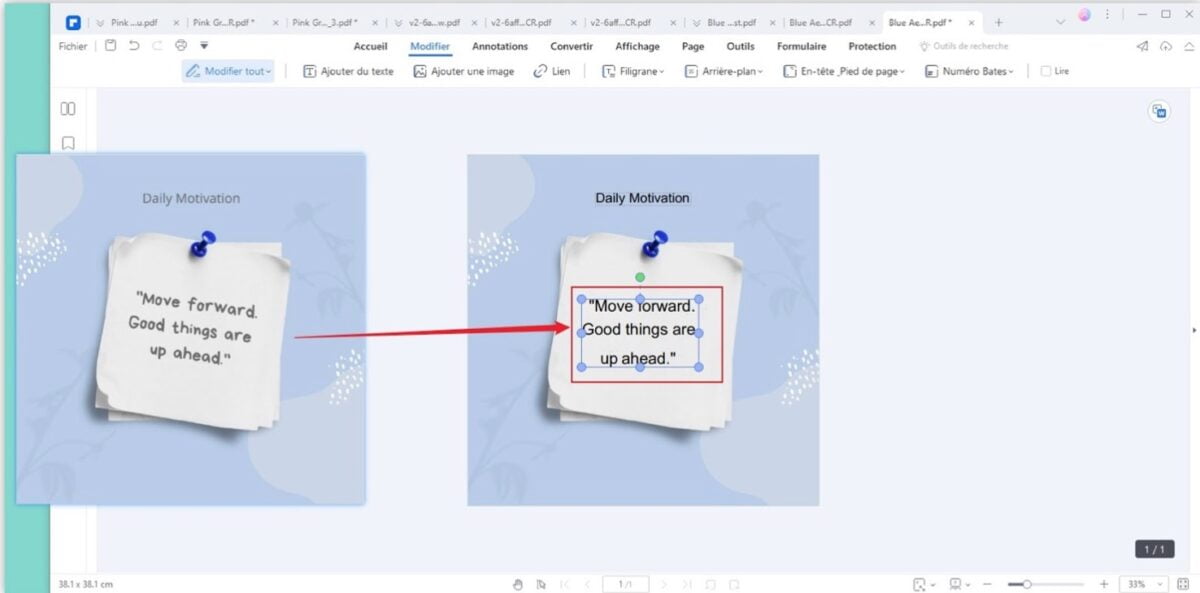
Task: Select the hand pan tool in status bar
Action: click(518, 584)
